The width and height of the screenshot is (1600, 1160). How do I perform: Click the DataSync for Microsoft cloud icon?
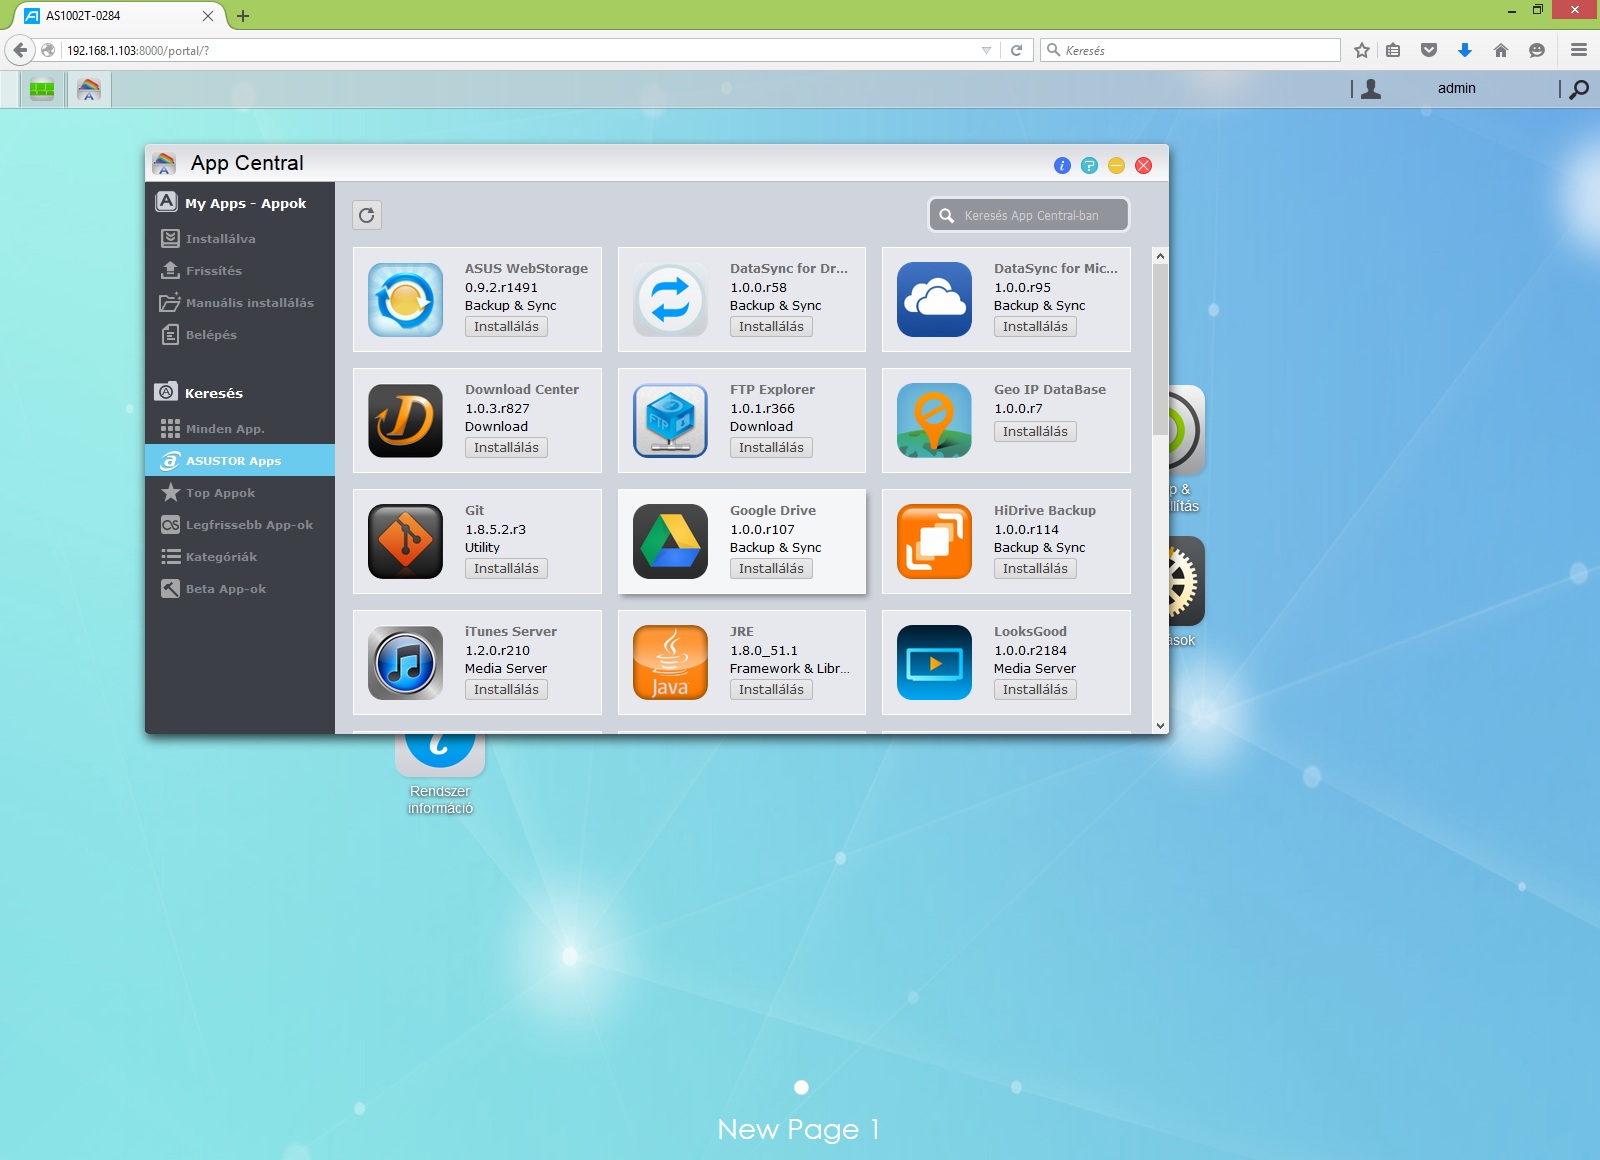(x=934, y=300)
